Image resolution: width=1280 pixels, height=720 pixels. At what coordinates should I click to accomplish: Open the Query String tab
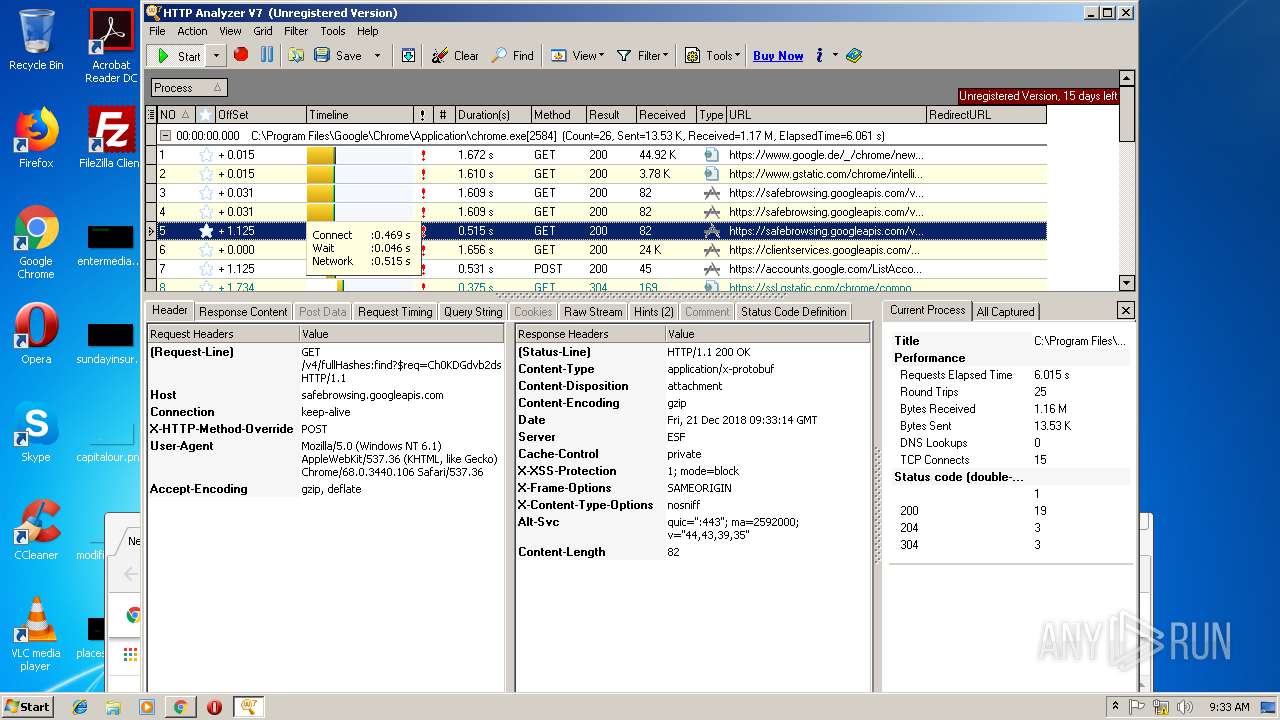point(473,312)
